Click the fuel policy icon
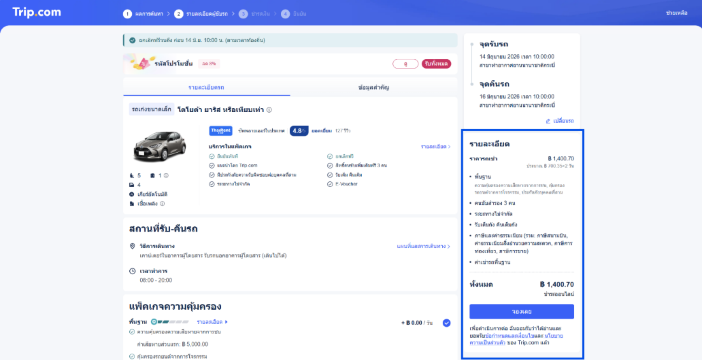The image size is (702, 360). pyautogui.click(x=132, y=204)
